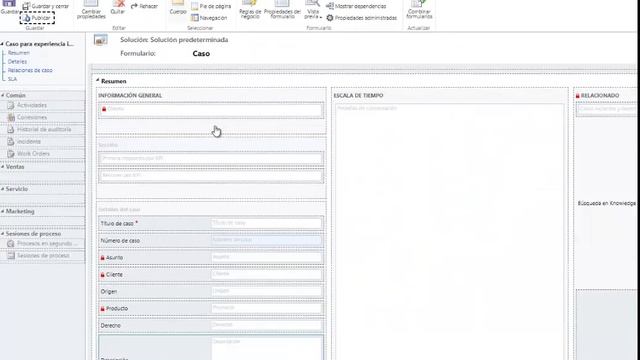Select the Derecho field row
The width and height of the screenshot is (640, 360).
(x=211, y=325)
